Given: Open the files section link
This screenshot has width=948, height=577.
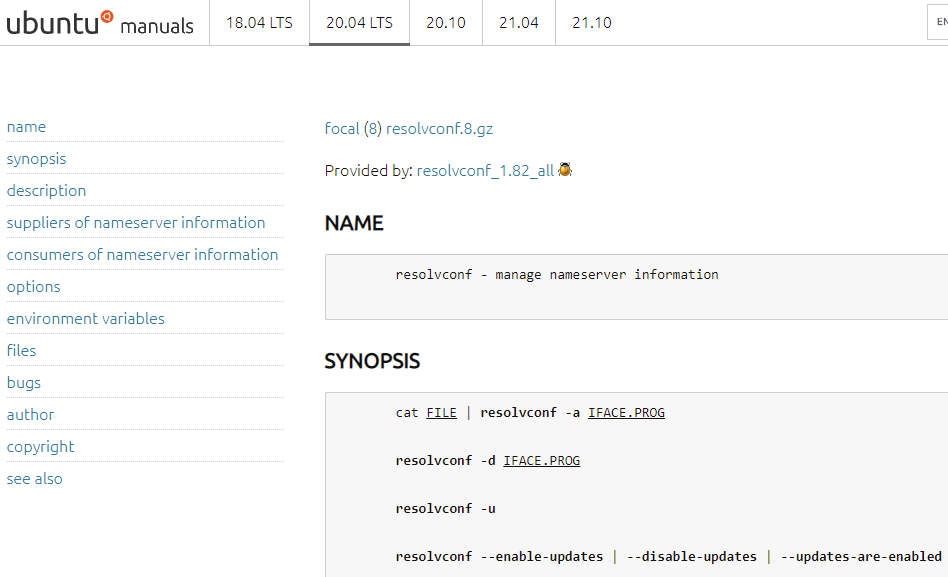Looking at the screenshot, I should point(22,351).
